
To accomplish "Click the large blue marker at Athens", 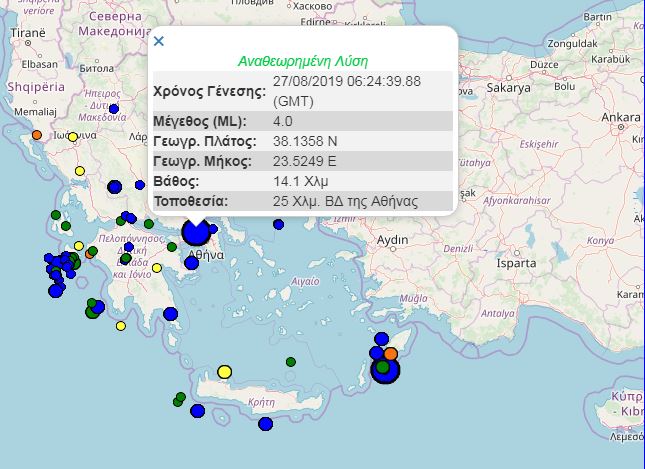I will point(196,231).
